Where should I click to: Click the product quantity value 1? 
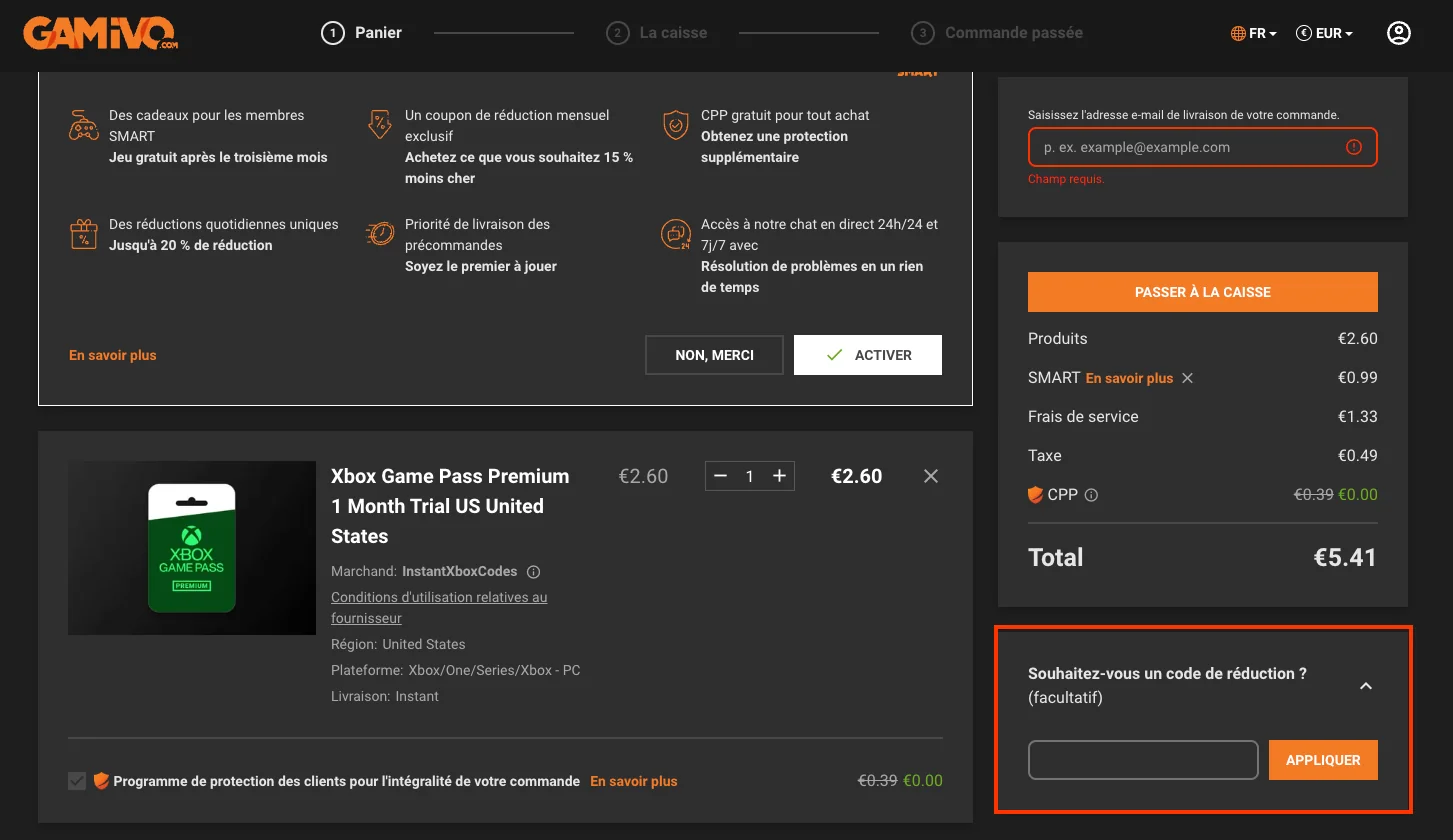[x=749, y=477]
